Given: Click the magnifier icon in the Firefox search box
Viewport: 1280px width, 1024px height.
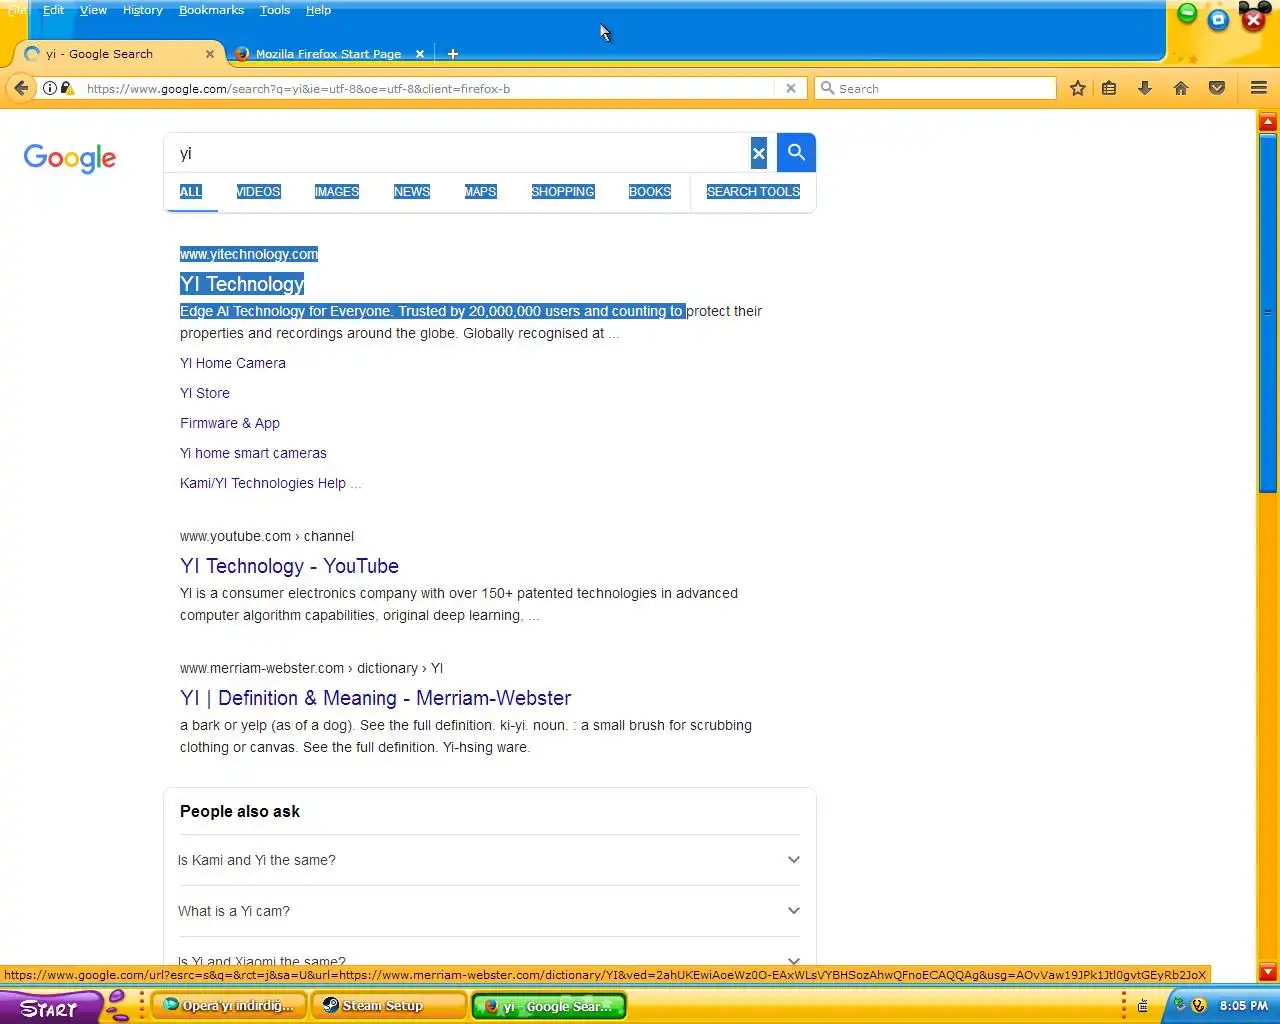Looking at the screenshot, I should (828, 88).
